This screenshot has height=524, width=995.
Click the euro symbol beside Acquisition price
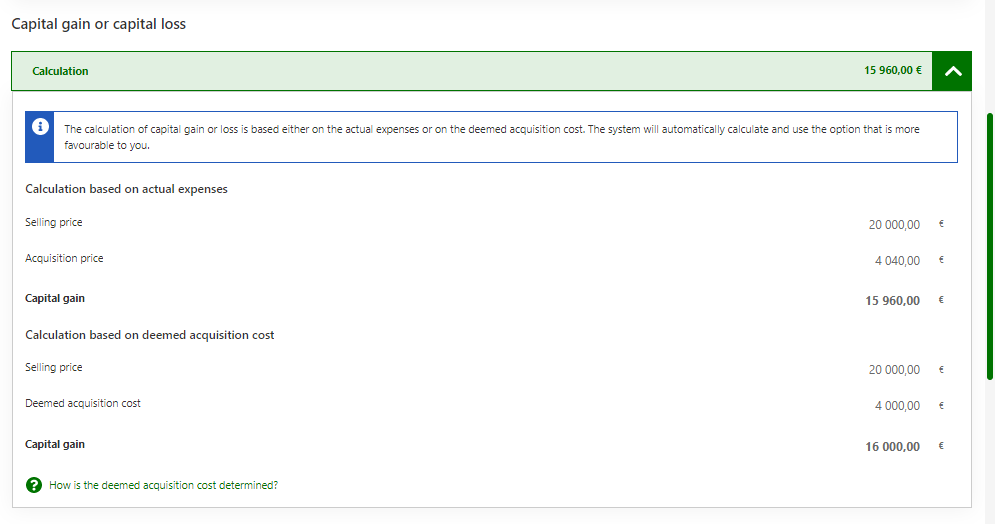click(941, 261)
